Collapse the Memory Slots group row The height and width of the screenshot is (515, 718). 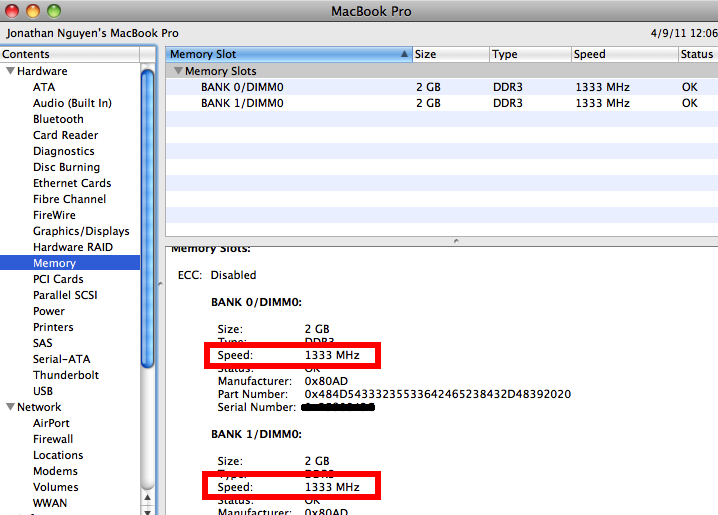[178, 71]
